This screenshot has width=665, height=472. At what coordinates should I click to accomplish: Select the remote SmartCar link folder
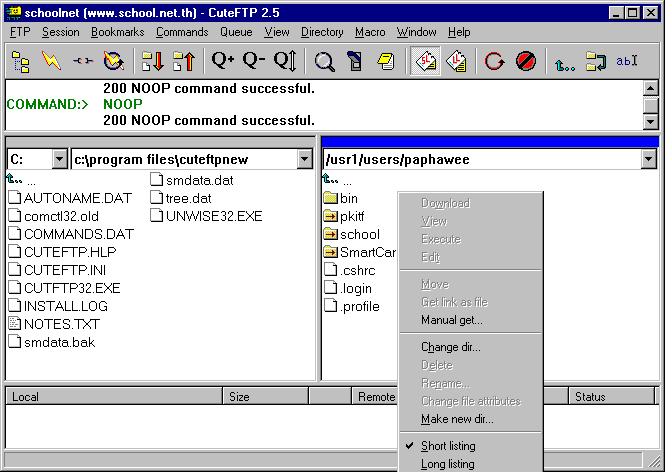[x=360, y=252]
